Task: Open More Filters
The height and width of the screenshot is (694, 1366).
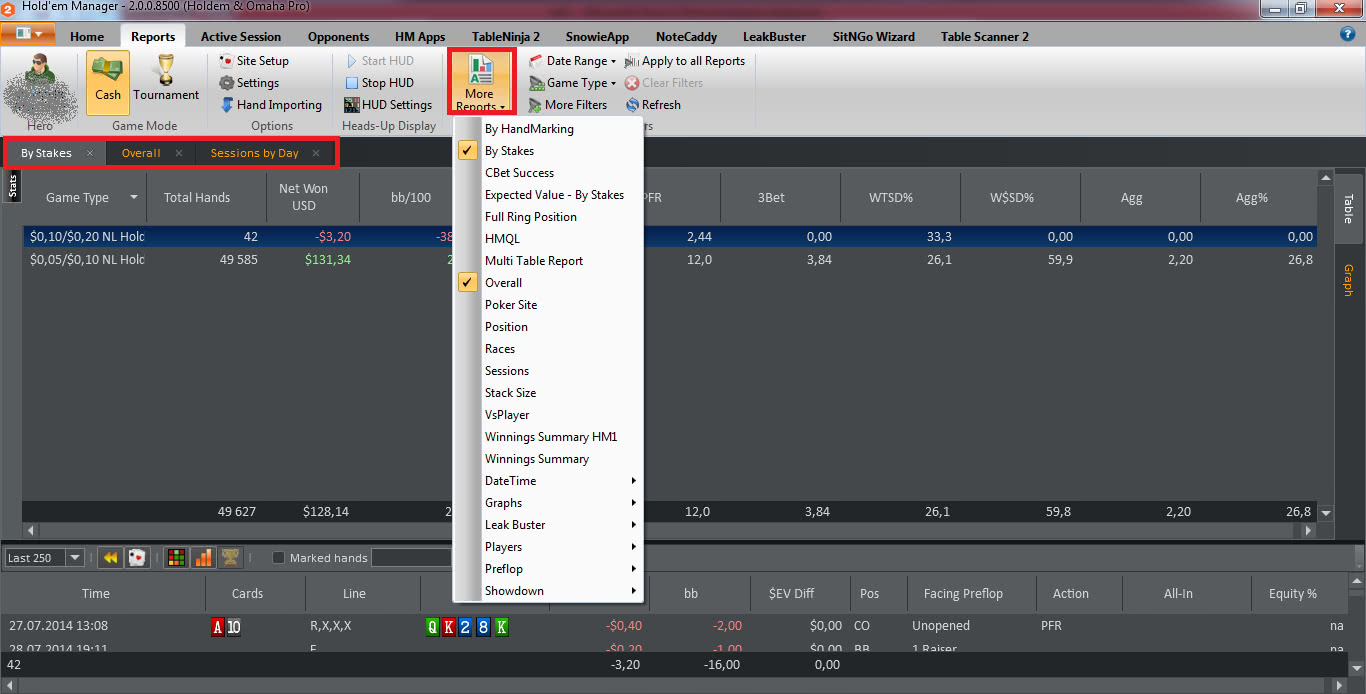Action: (566, 105)
